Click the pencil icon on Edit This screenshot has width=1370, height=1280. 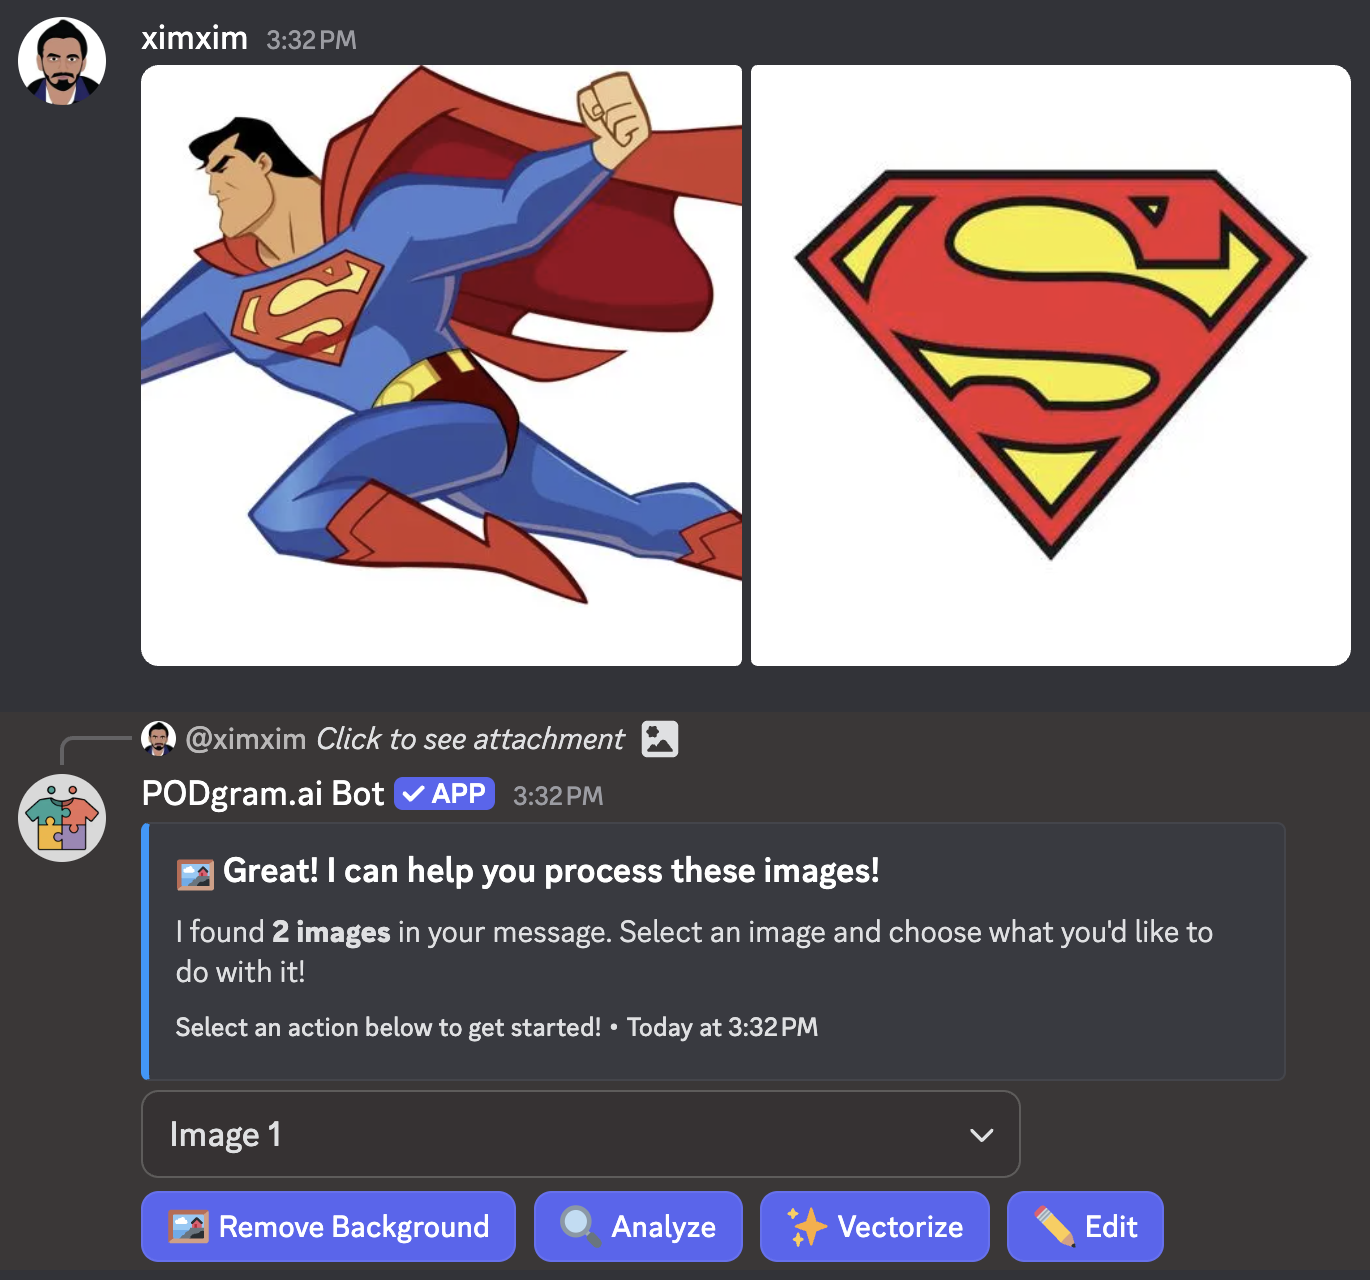tap(1054, 1226)
